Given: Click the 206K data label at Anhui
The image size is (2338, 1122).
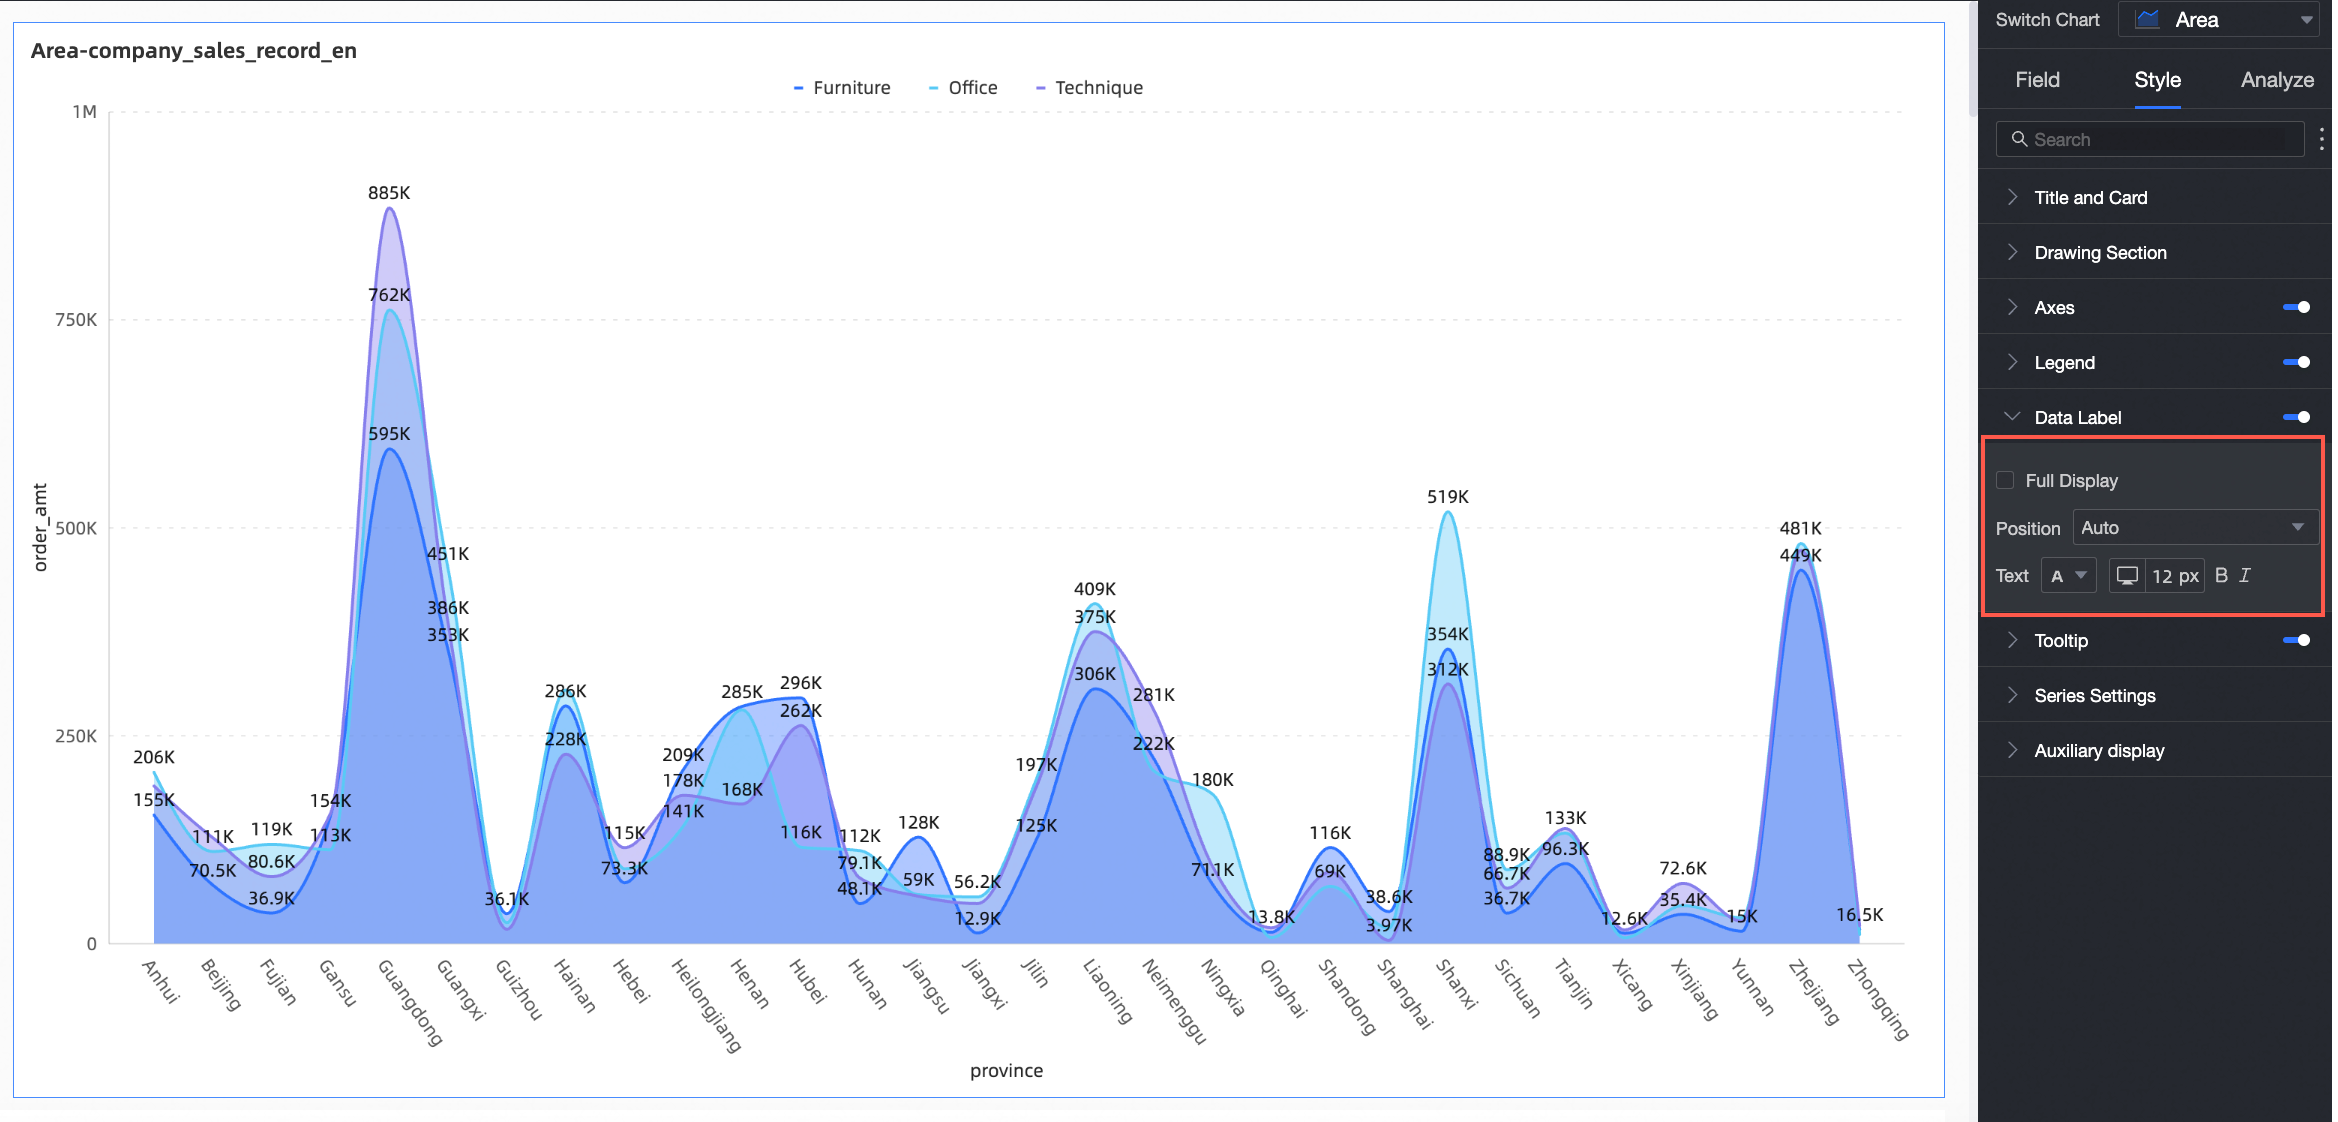Looking at the screenshot, I should click(x=154, y=757).
